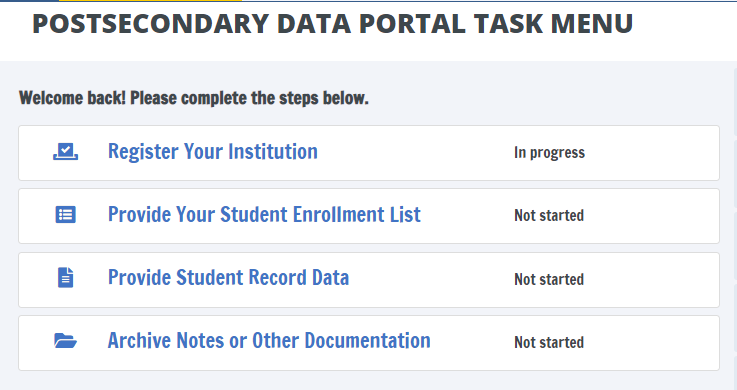Open Archive Notes or Other Documentation

(x=269, y=341)
